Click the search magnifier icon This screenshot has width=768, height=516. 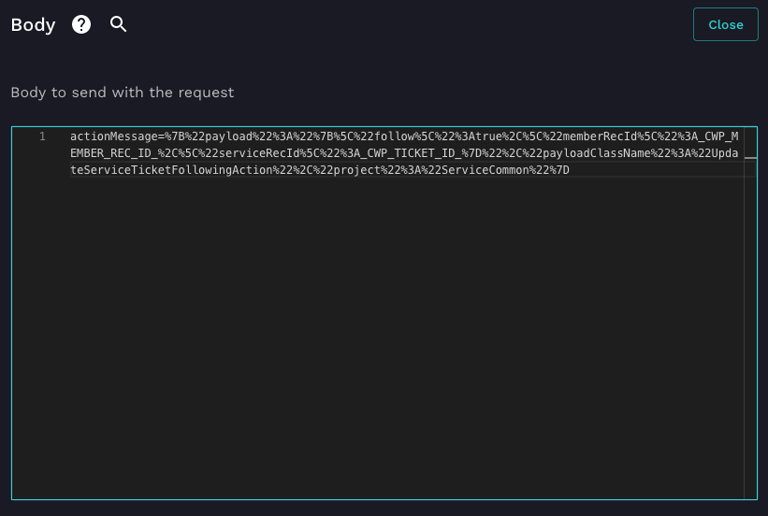[118, 24]
